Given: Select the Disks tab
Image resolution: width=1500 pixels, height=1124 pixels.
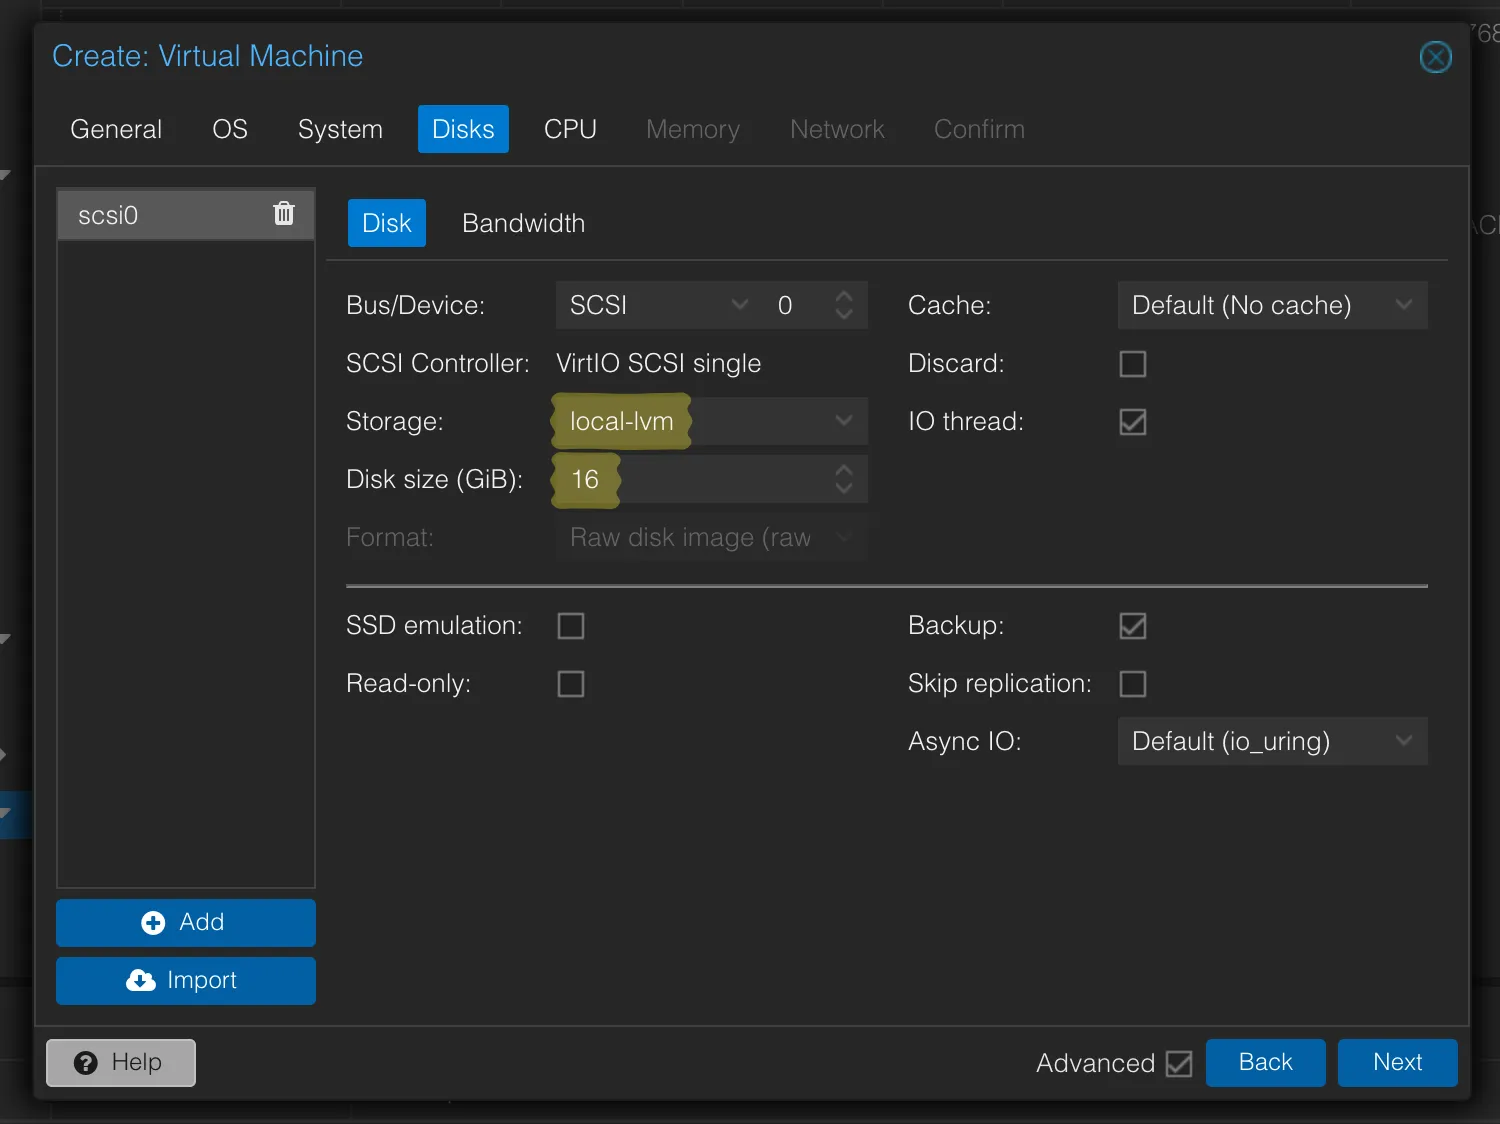Looking at the screenshot, I should [463, 129].
